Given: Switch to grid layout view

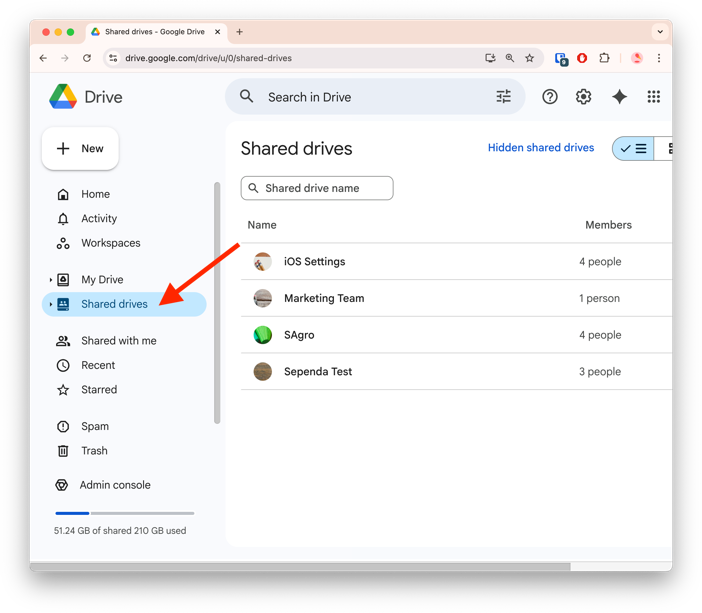Looking at the screenshot, I should pyautogui.click(x=667, y=149).
